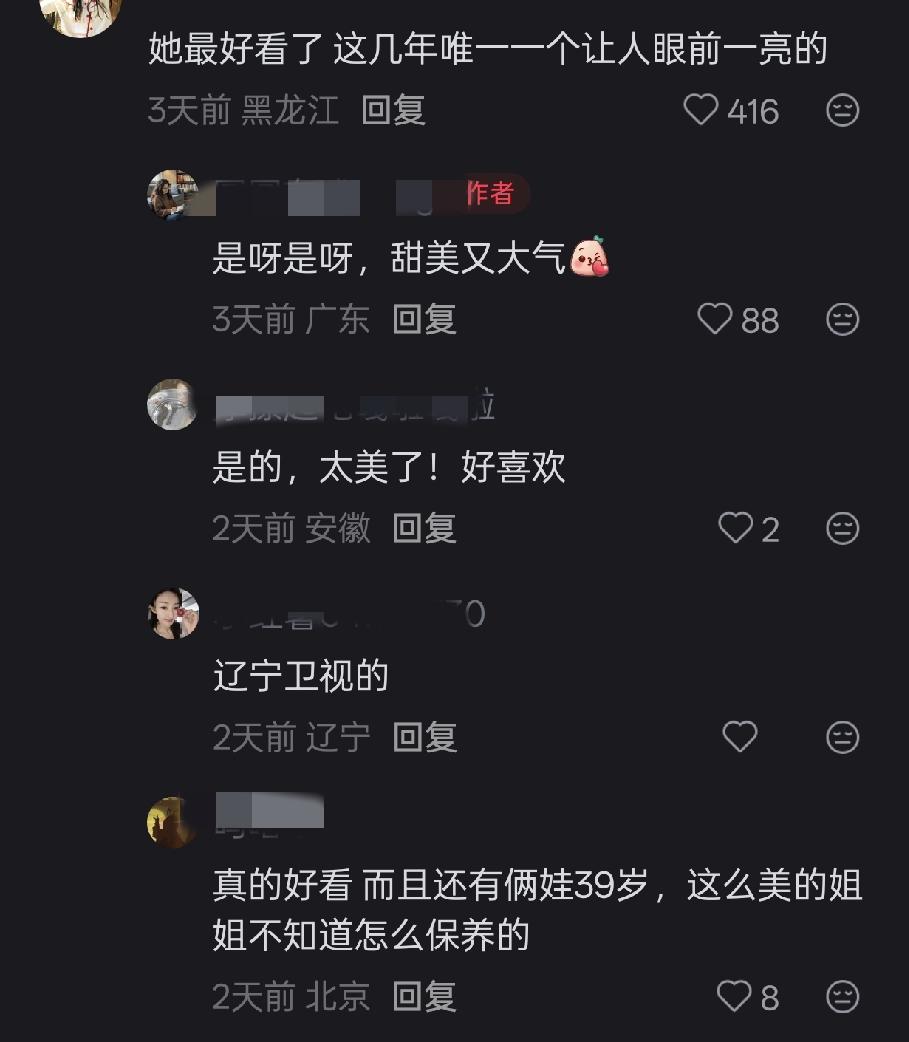Viewport: 909px width, 1042px height.
Task: Reply to the author's Guangdong comment
Action: pos(424,320)
